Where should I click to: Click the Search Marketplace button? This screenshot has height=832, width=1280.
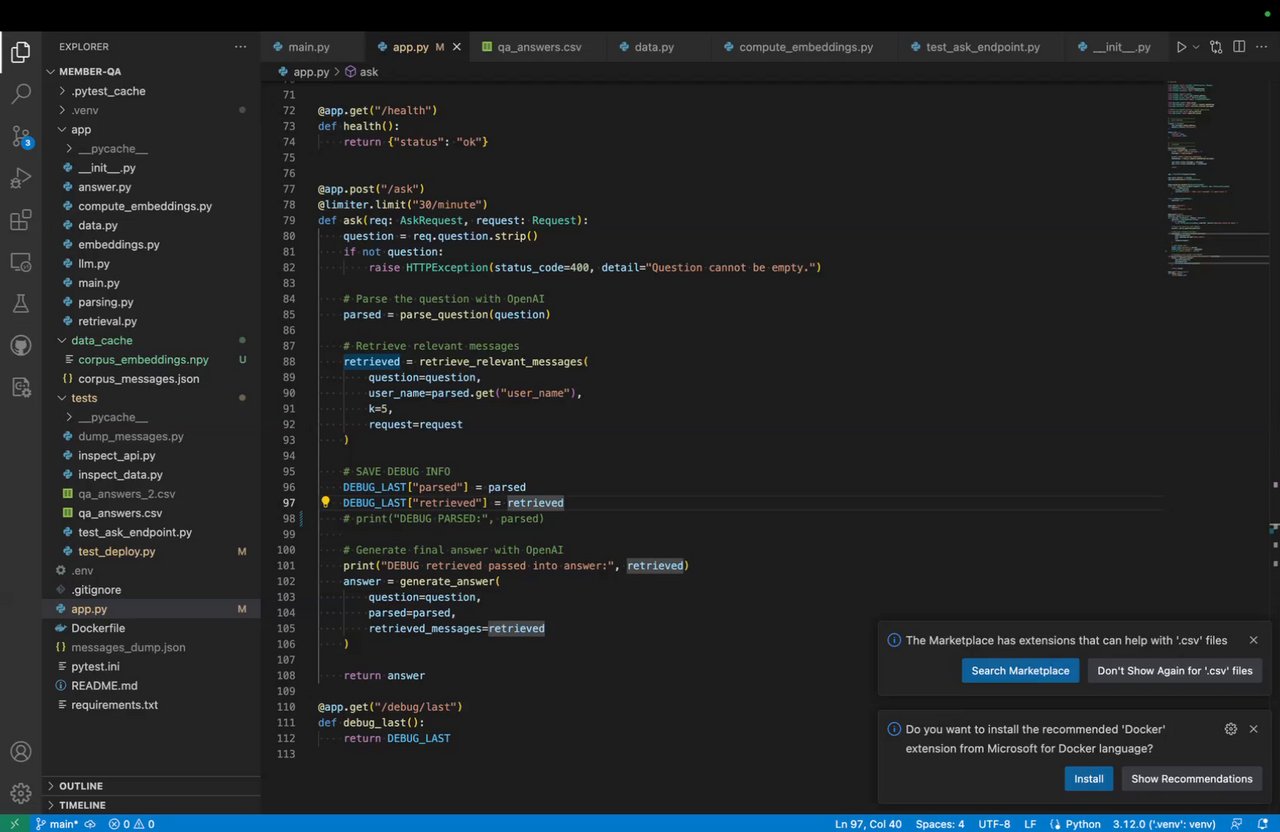point(1020,671)
